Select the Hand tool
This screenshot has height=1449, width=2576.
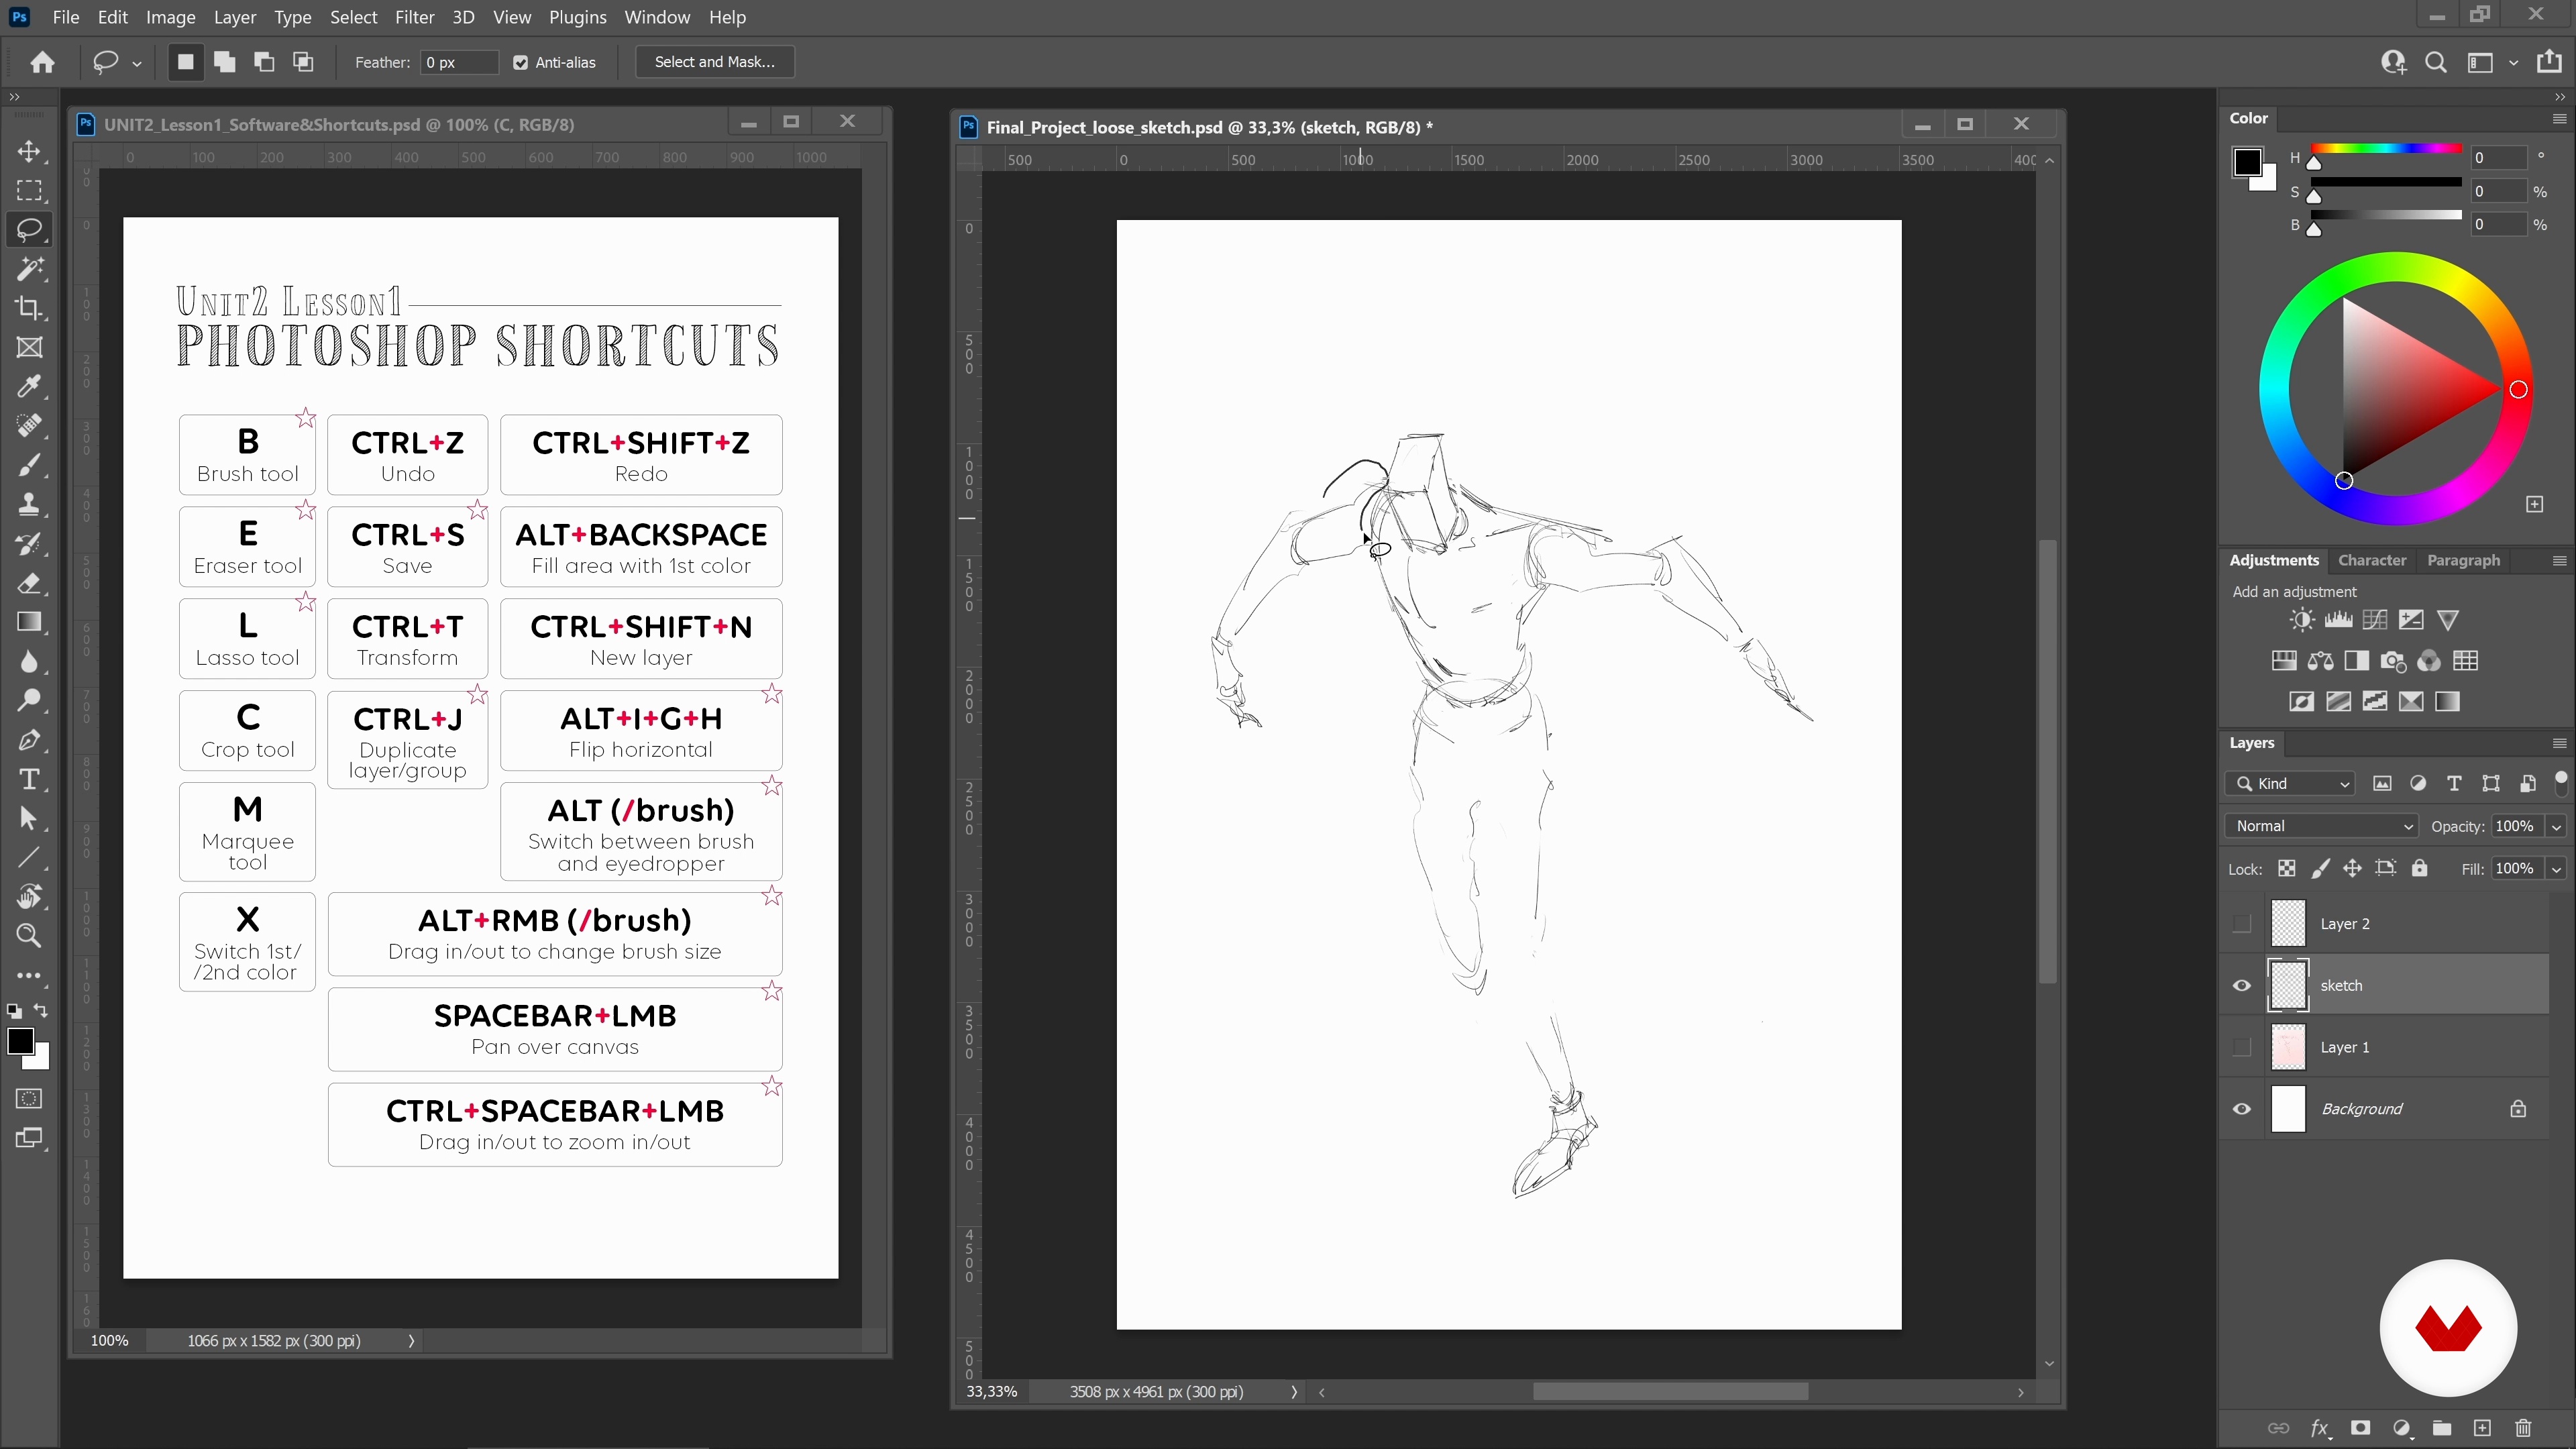[x=29, y=897]
